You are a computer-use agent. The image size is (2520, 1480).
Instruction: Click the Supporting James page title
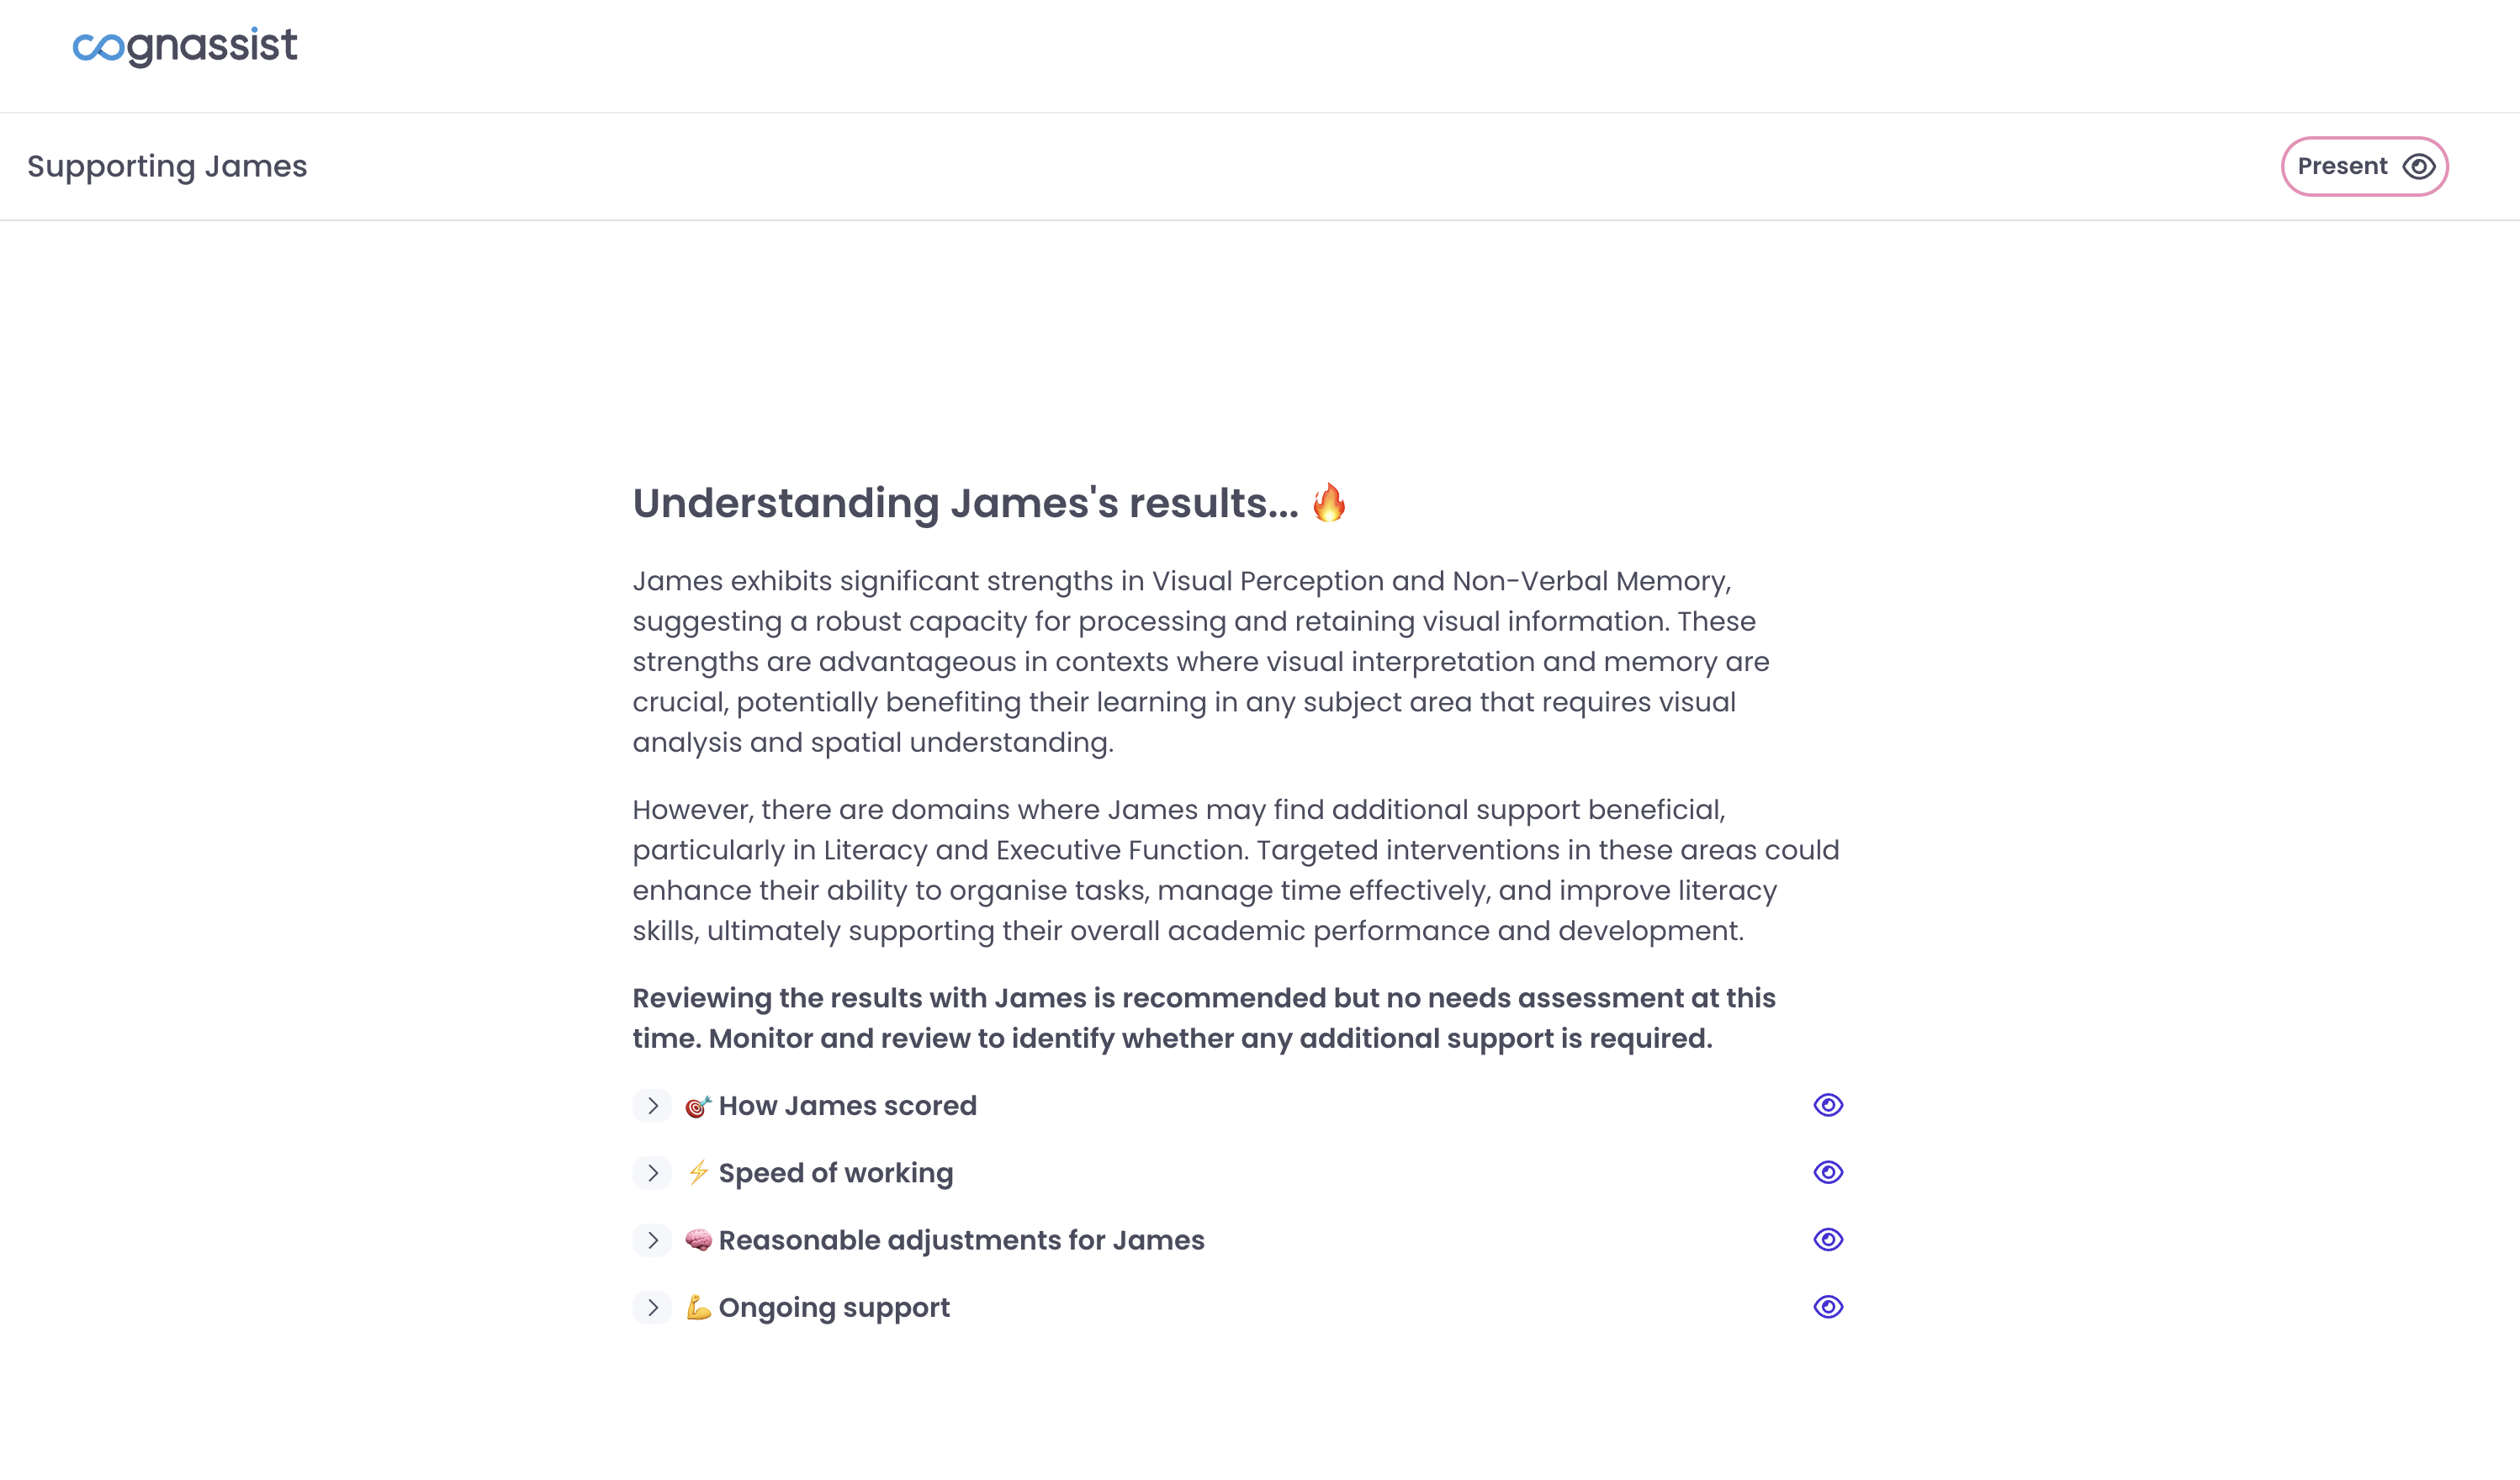[167, 166]
